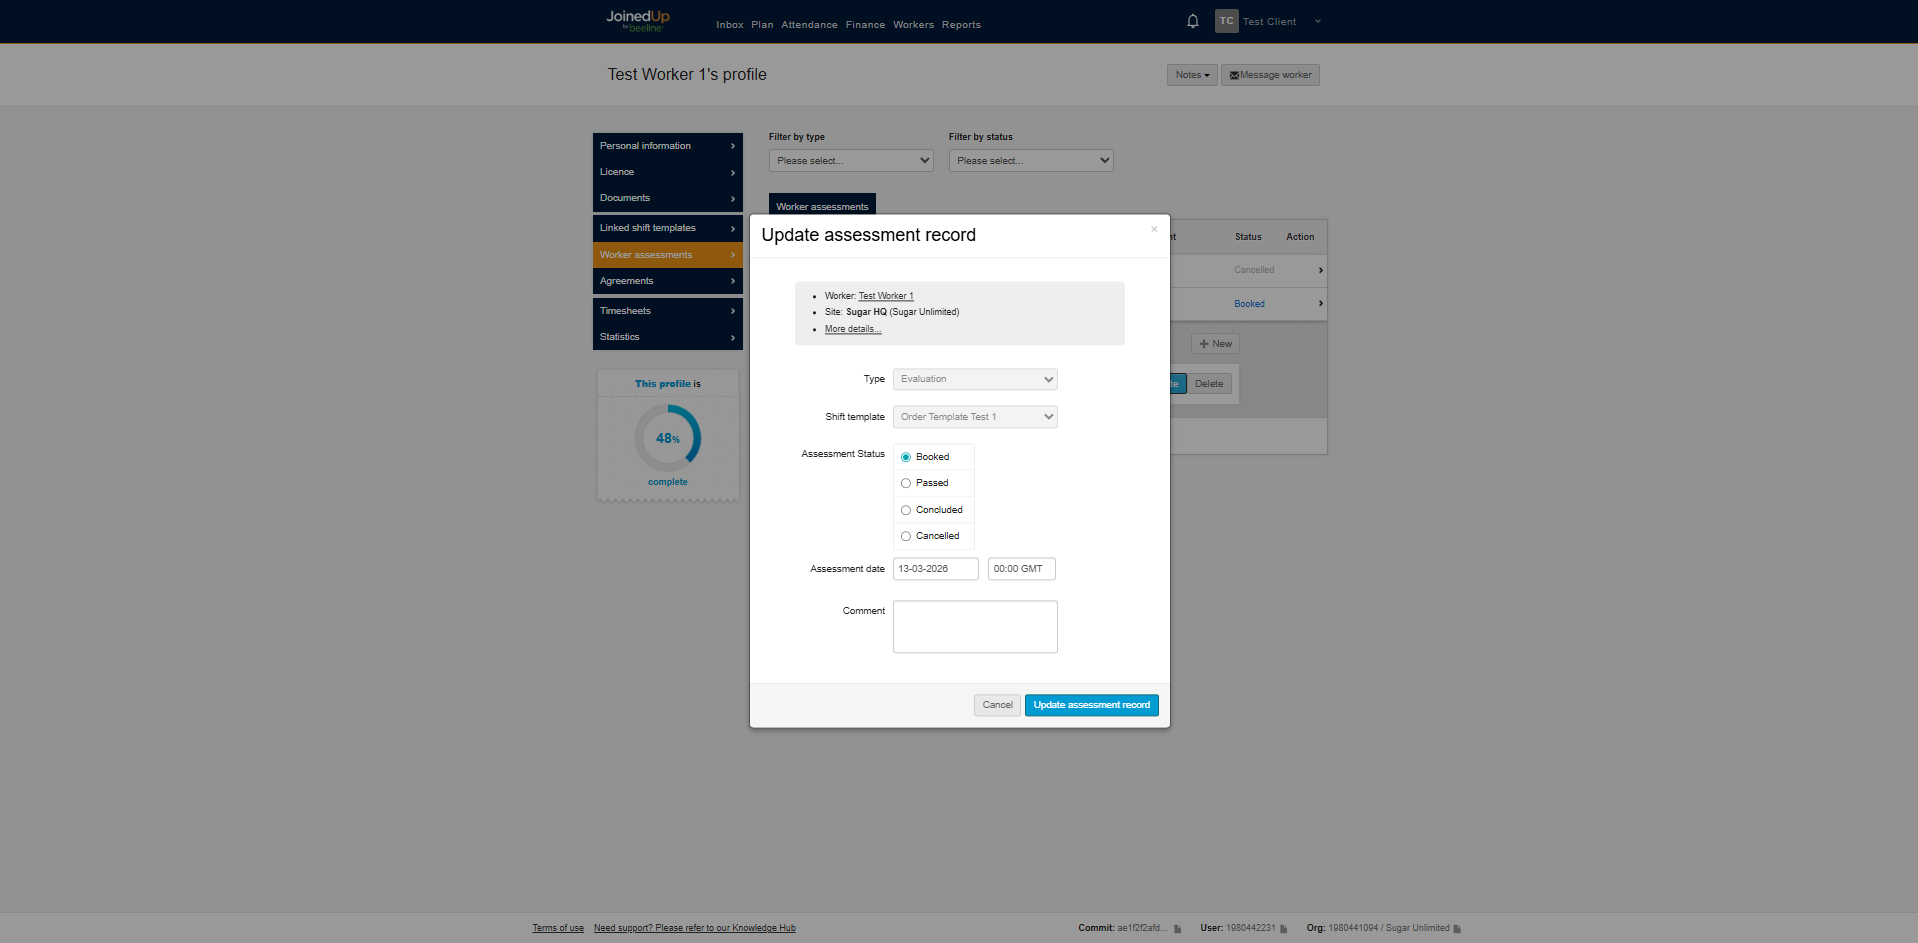1918x943 pixels.
Task: Open the More details link
Action: 852,329
